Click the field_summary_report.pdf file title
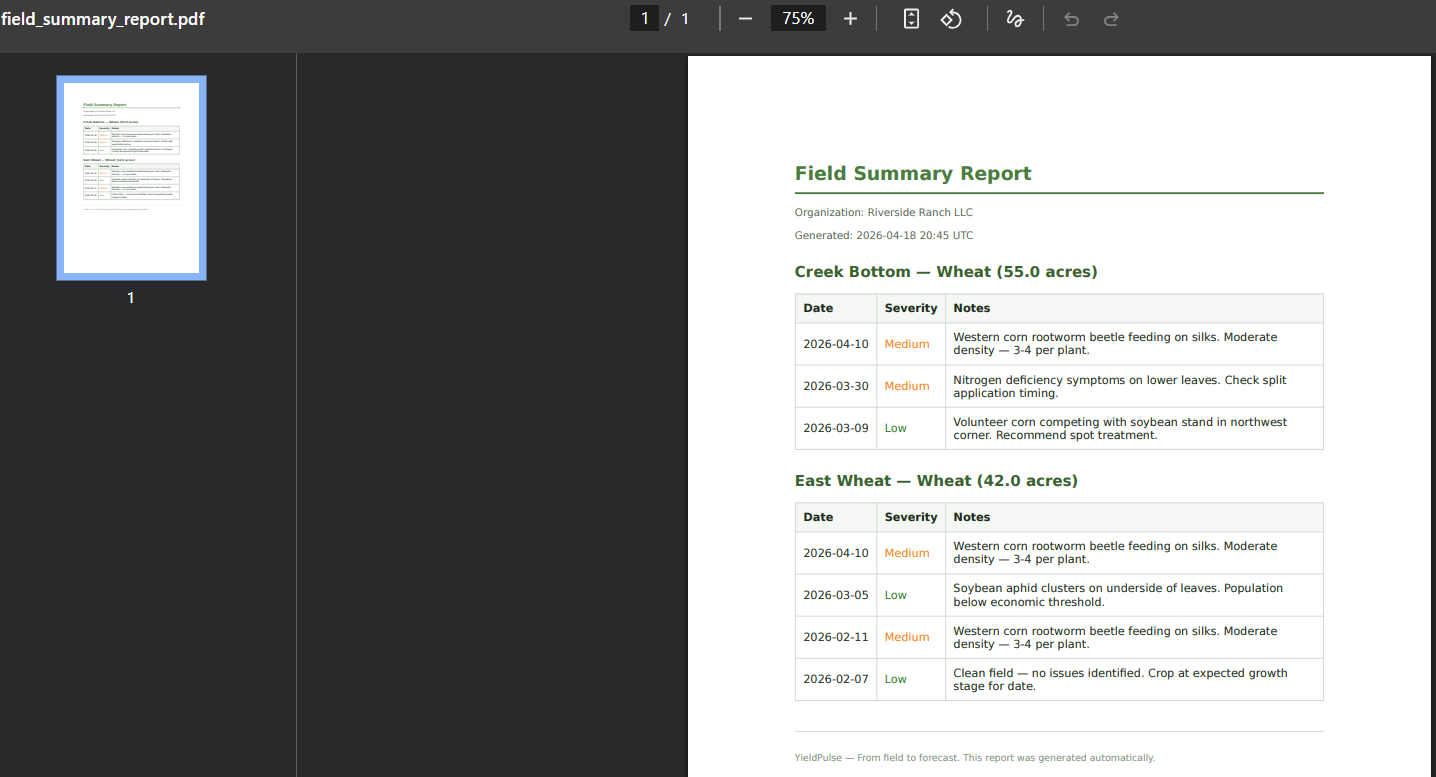The image size is (1436, 777). click(x=103, y=19)
